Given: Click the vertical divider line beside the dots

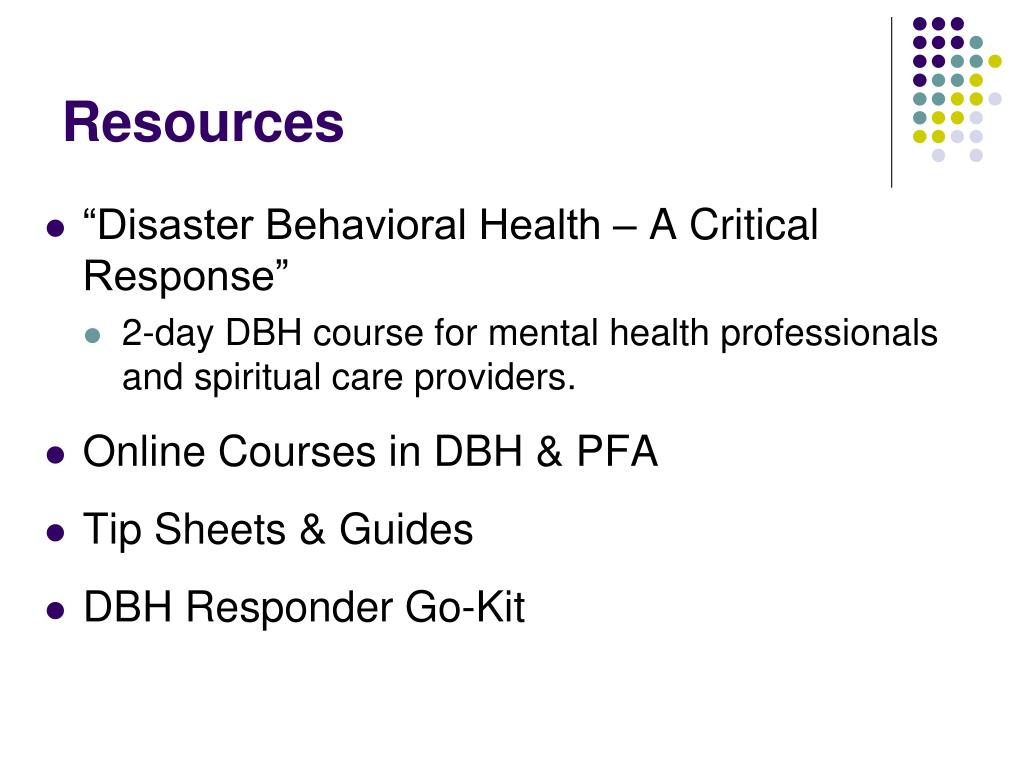Looking at the screenshot, I should pyautogui.click(x=891, y=103).
